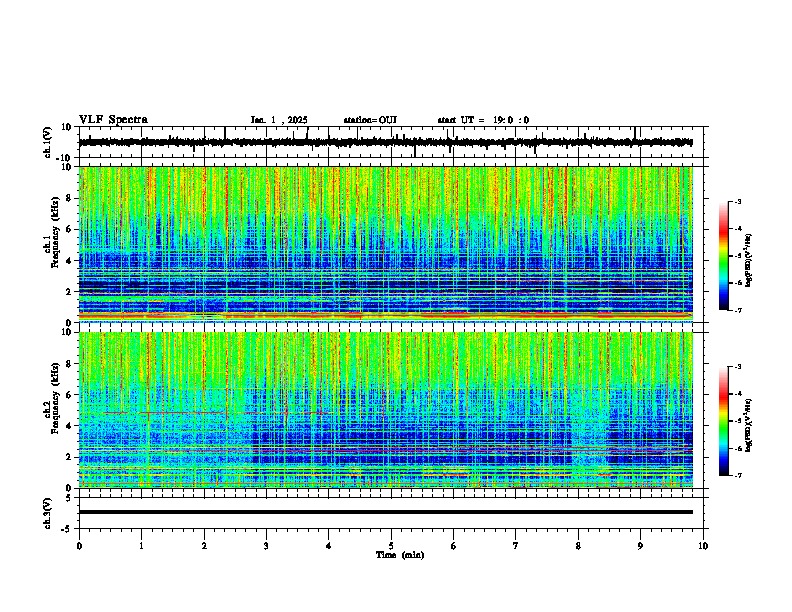Click the "4" kHz tick on ch.1 frequency axis
The width and height of the screenshot is (792, 612).
point(69,261)
